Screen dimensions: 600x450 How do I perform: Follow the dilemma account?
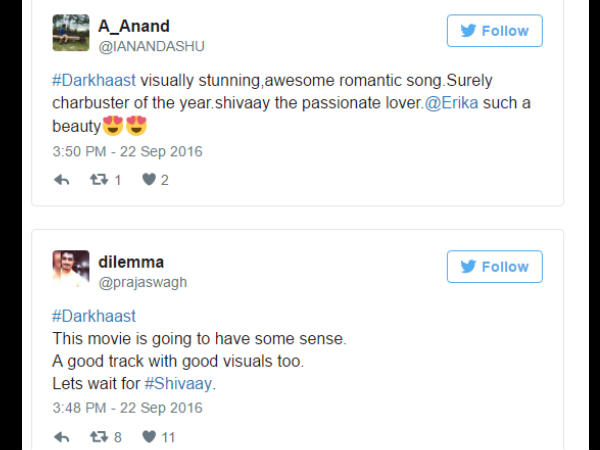(x=494, y=267)
